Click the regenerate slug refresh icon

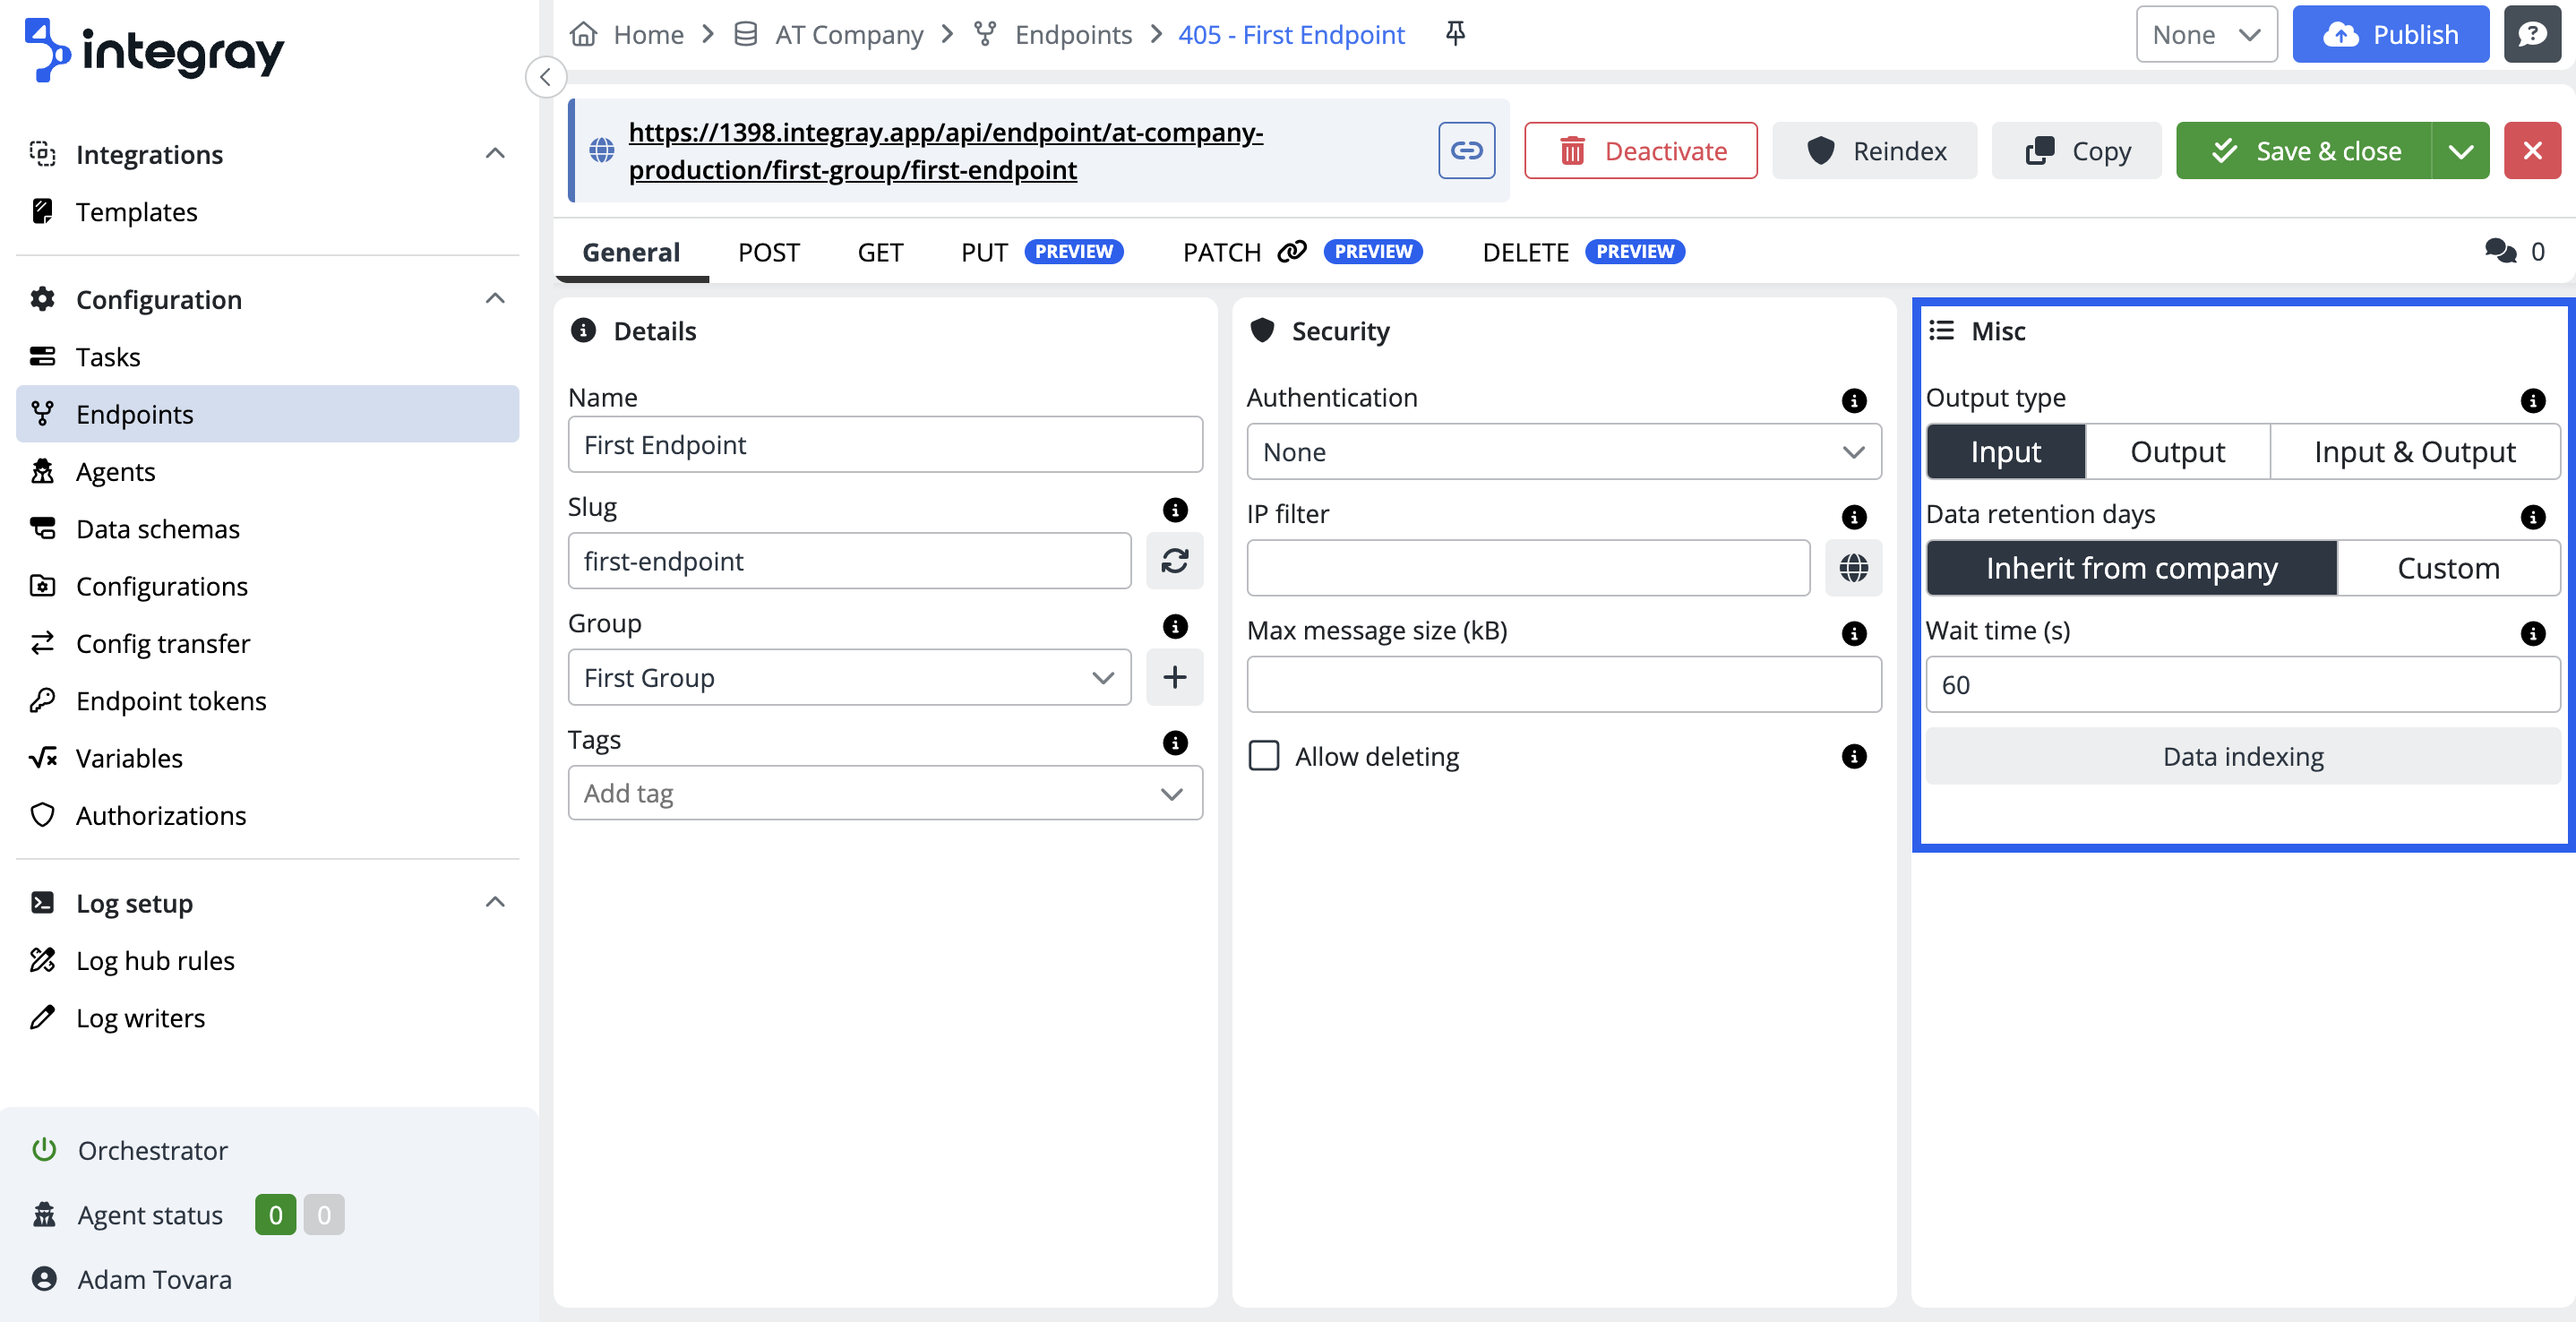click(x=1174, y=561)
